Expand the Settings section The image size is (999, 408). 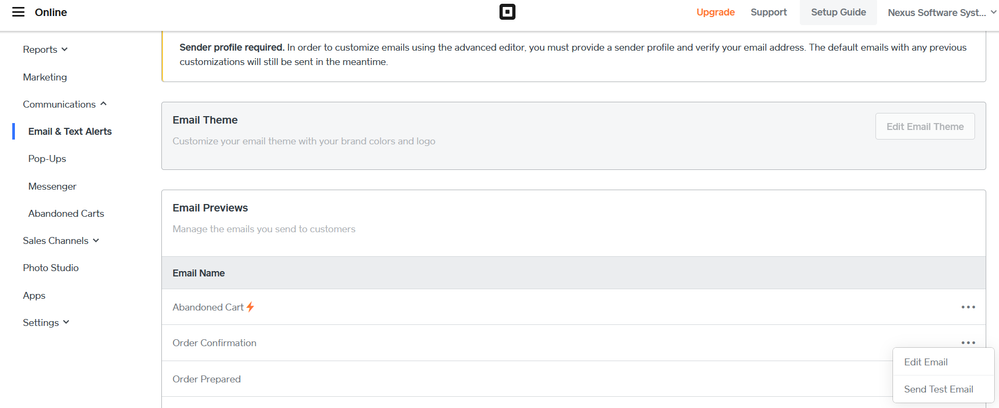coord(46,323)
